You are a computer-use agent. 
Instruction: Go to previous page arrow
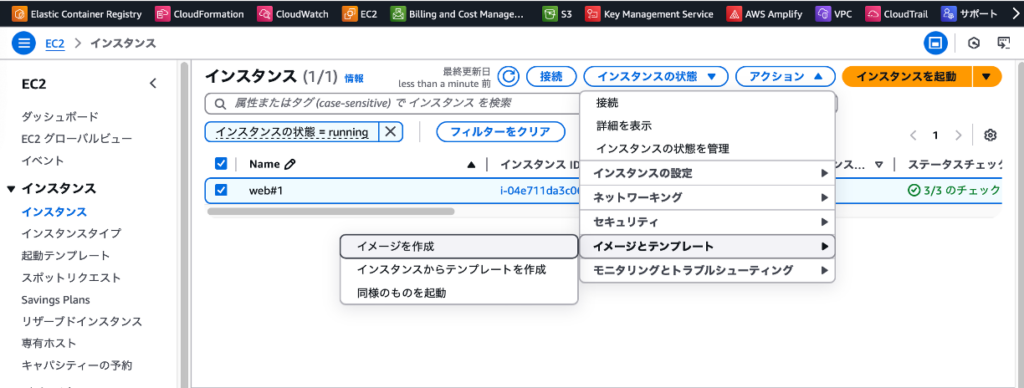pyautogui.click(x=913, y=135)
